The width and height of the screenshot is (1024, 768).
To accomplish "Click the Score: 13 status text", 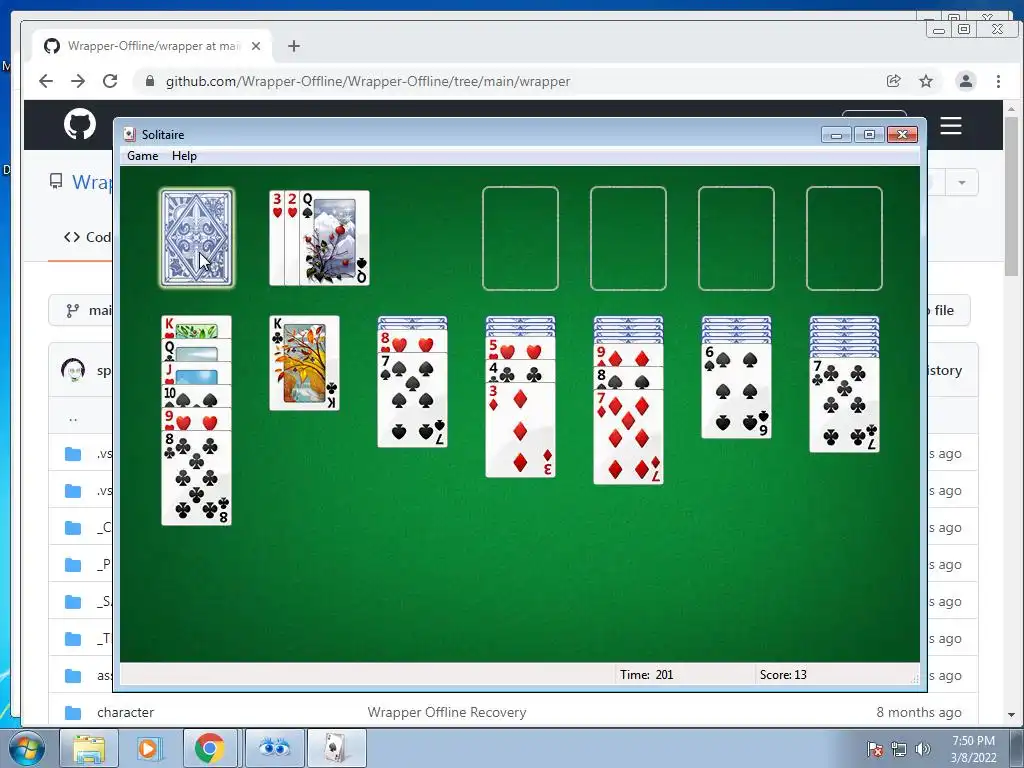I will 783,675.
